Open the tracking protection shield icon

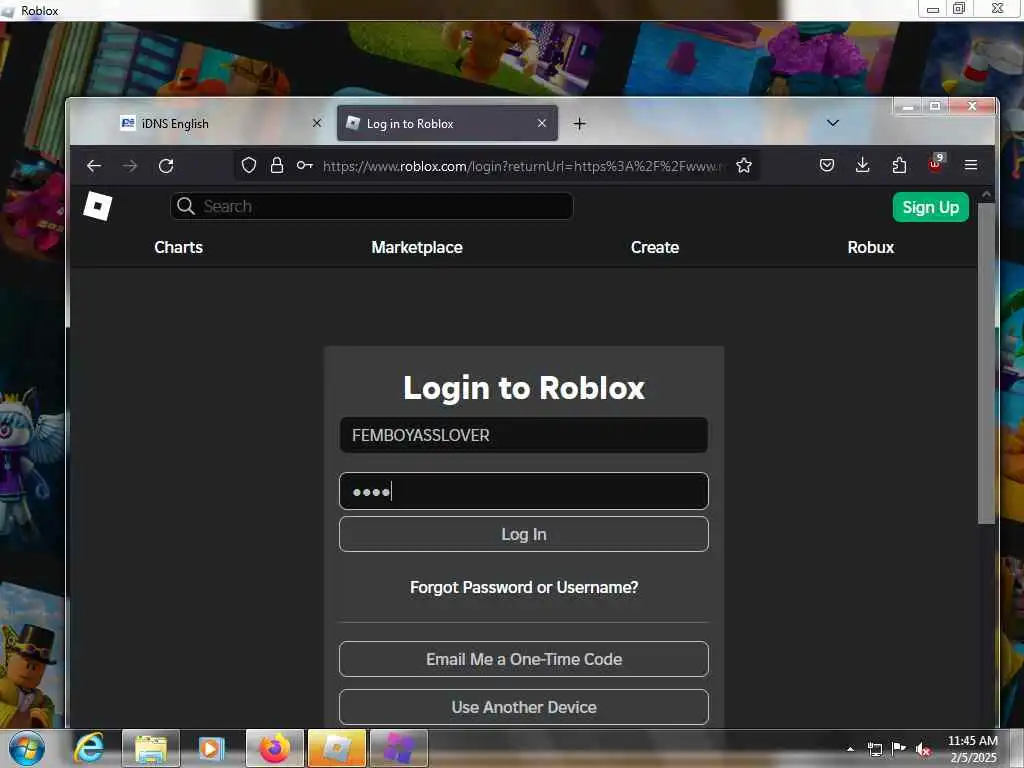coord(249,166)
